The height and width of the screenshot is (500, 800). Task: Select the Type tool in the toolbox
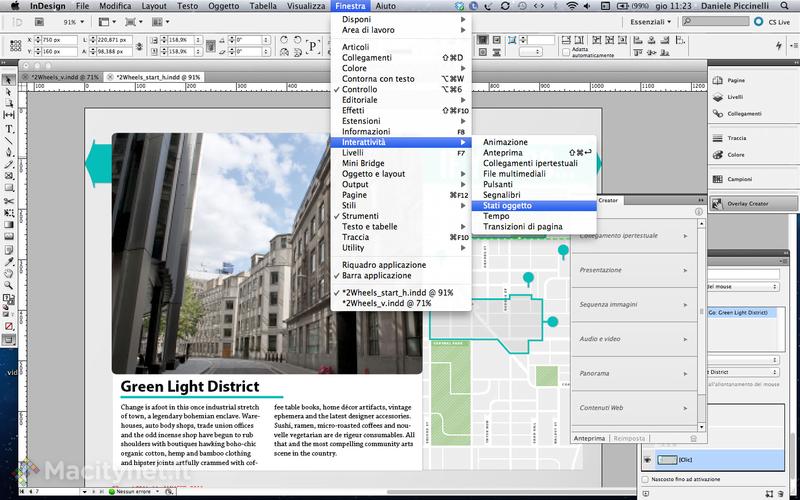coord(9,129)
